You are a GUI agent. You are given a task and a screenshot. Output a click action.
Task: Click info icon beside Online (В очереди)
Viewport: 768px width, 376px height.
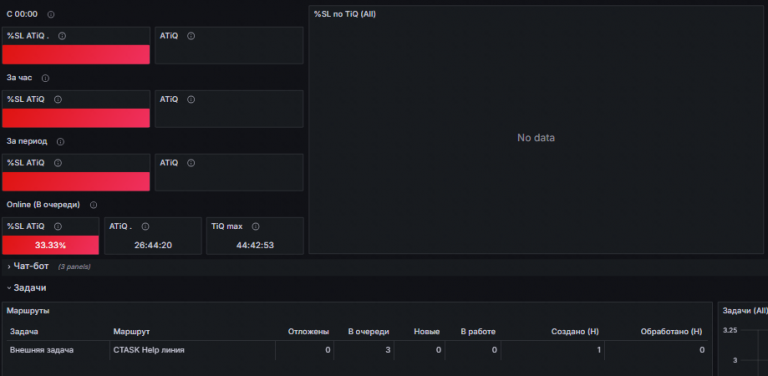[x=94, y=205]
